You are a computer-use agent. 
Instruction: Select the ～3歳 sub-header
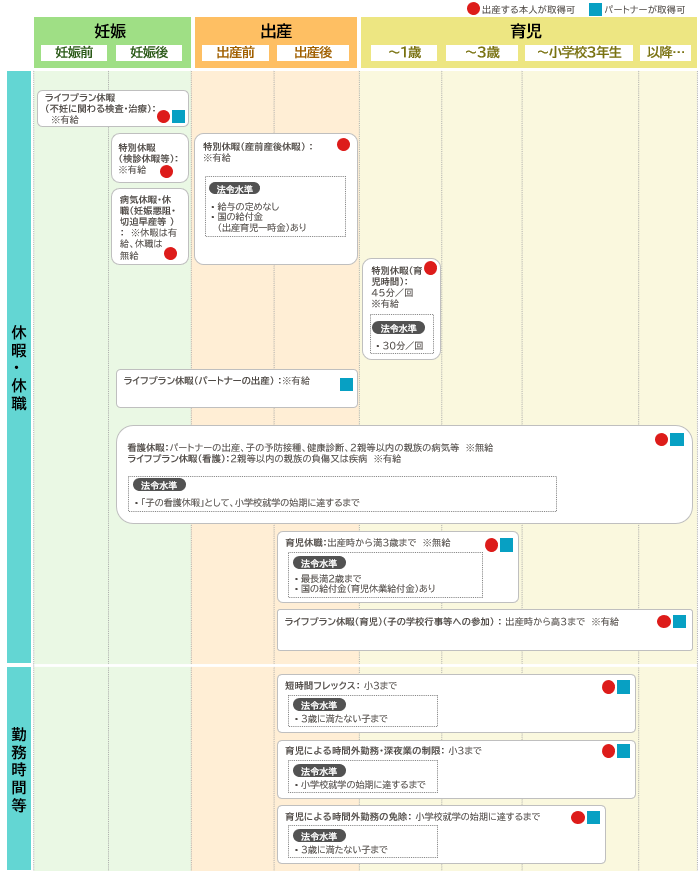pyautogui.click(x=482, y=53)
